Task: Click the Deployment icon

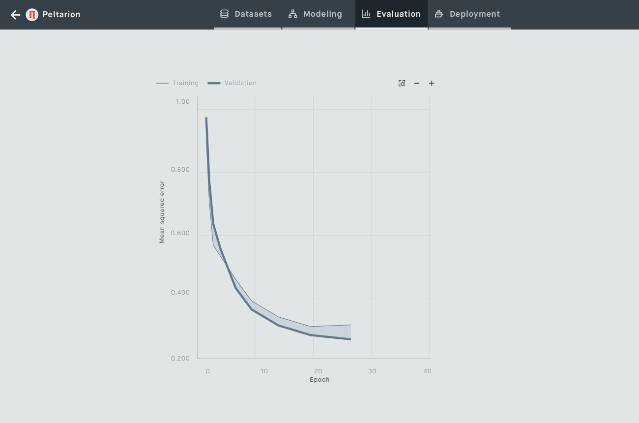Action: [439, 14]
